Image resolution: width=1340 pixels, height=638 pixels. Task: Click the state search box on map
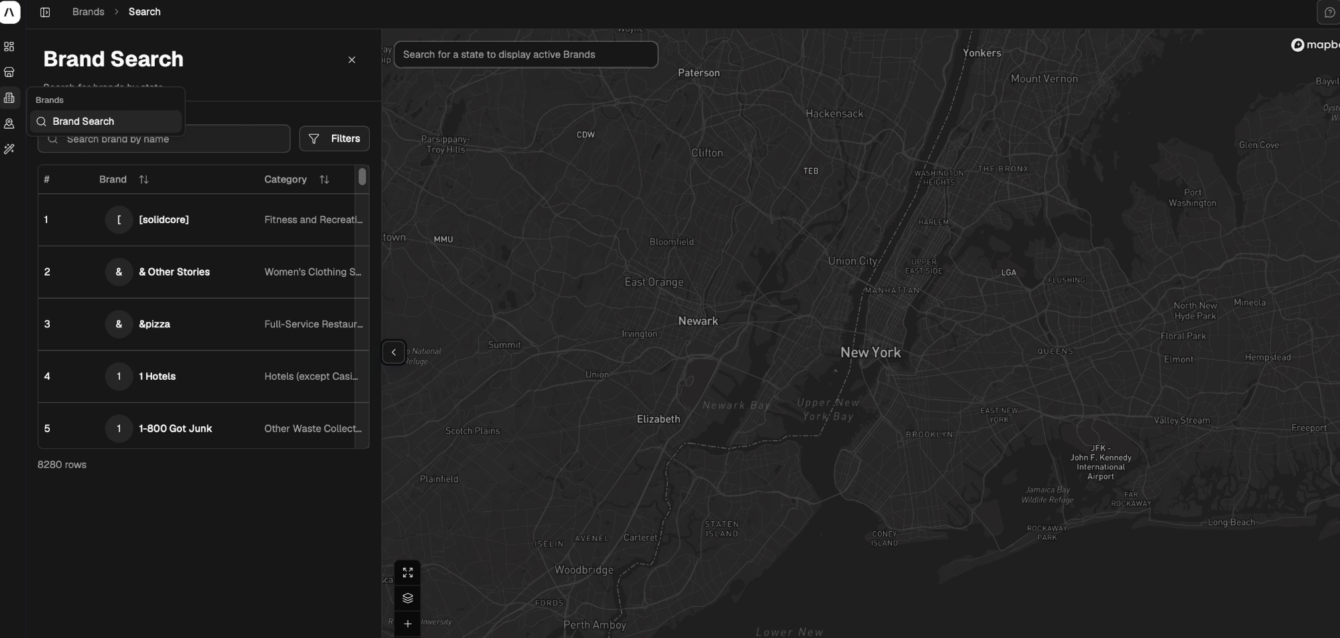pyautogui.click(x=526, y=54)
